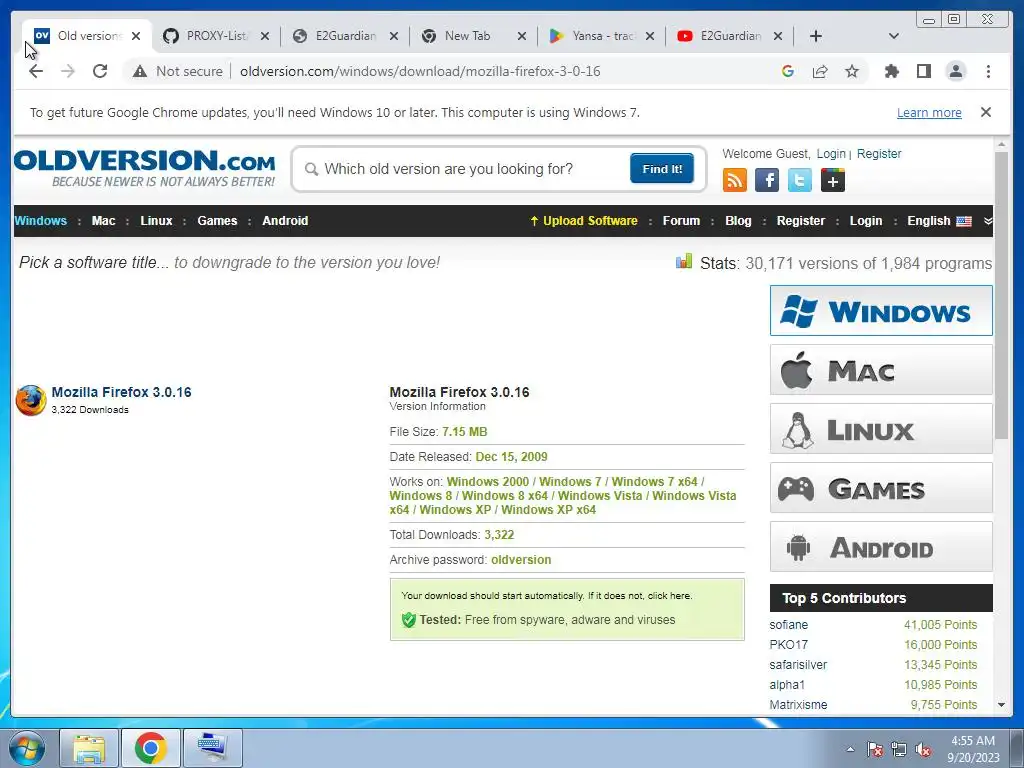
Task: Click the taskbar clock showing 4:55 AM
Action: pos(973,749)
